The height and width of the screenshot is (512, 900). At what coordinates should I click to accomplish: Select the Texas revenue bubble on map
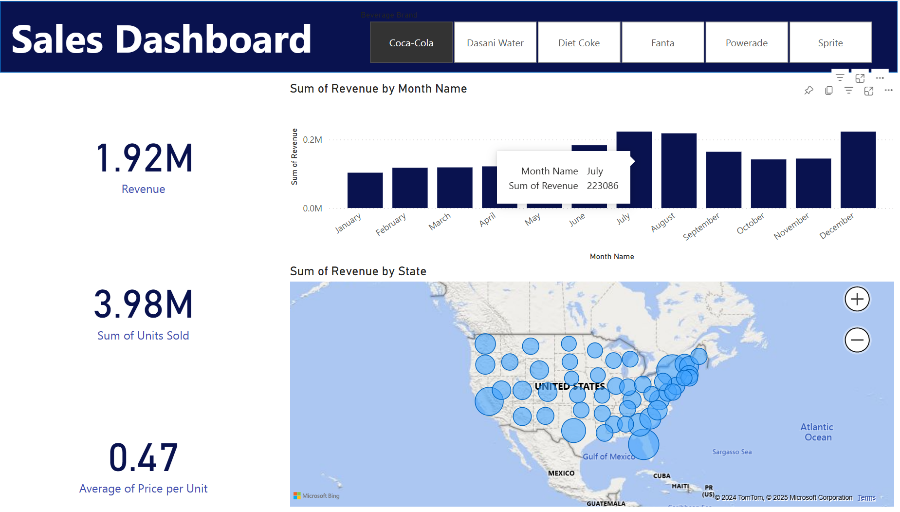pos(573,430)
